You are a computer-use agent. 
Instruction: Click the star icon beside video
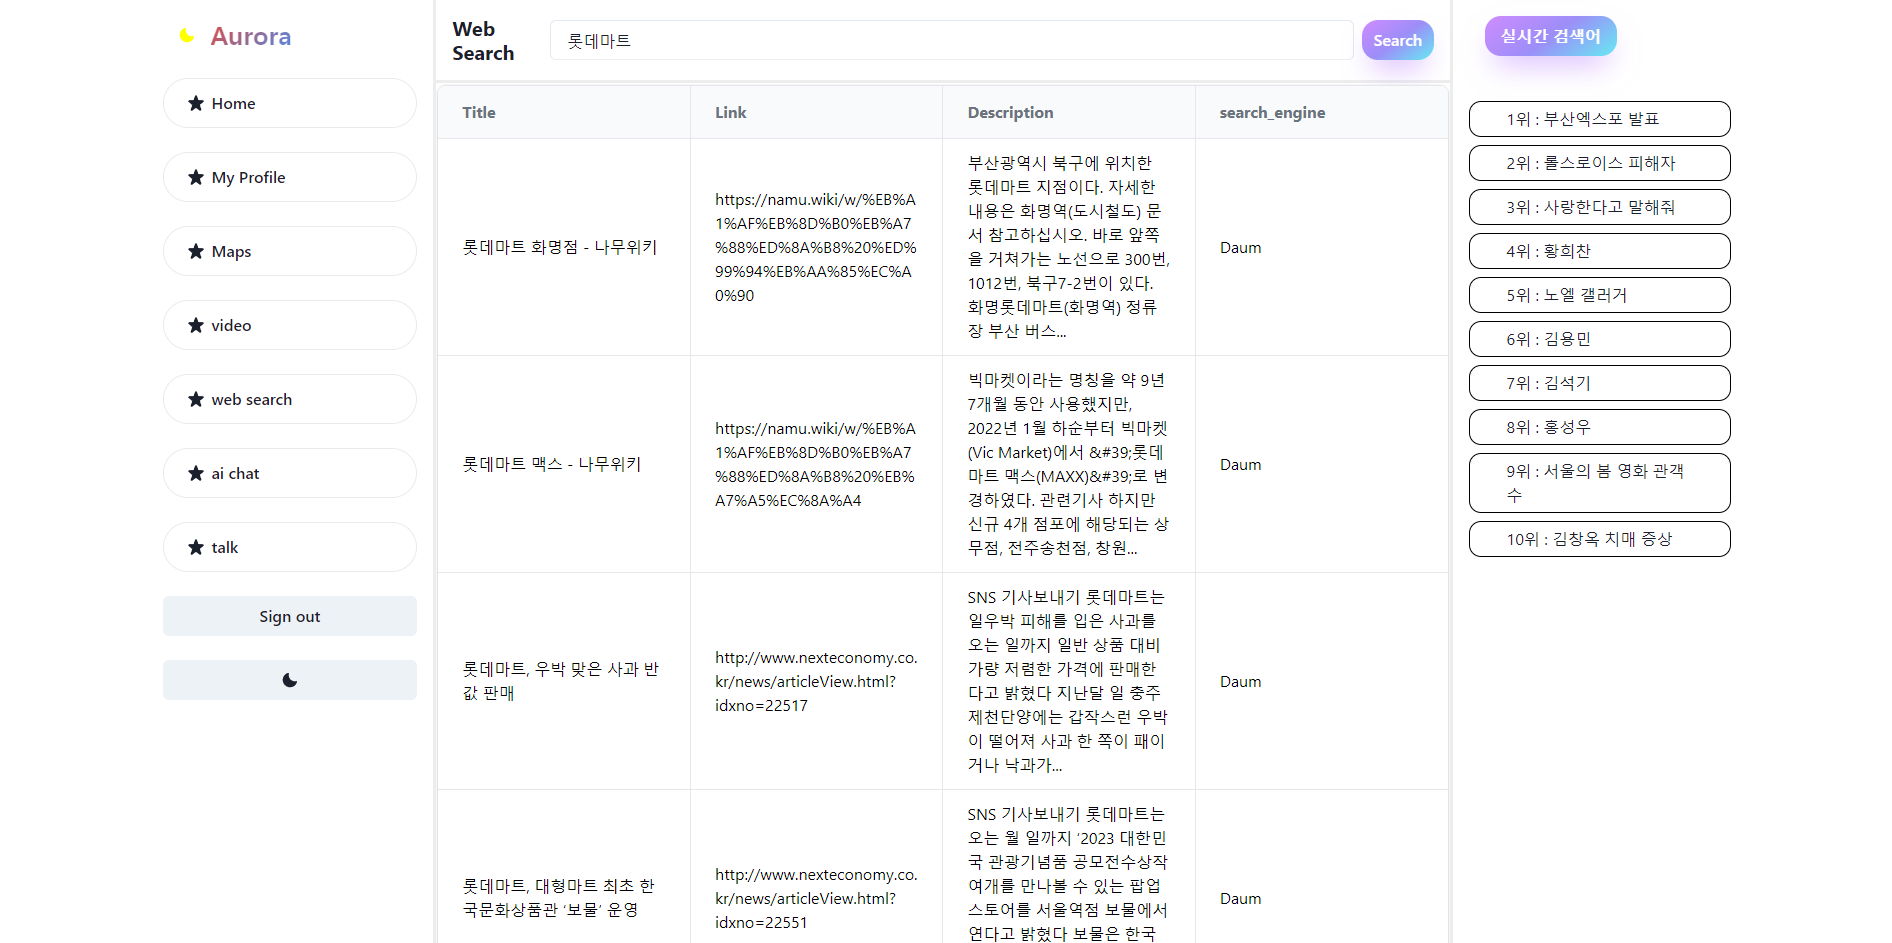click(196, 325)
